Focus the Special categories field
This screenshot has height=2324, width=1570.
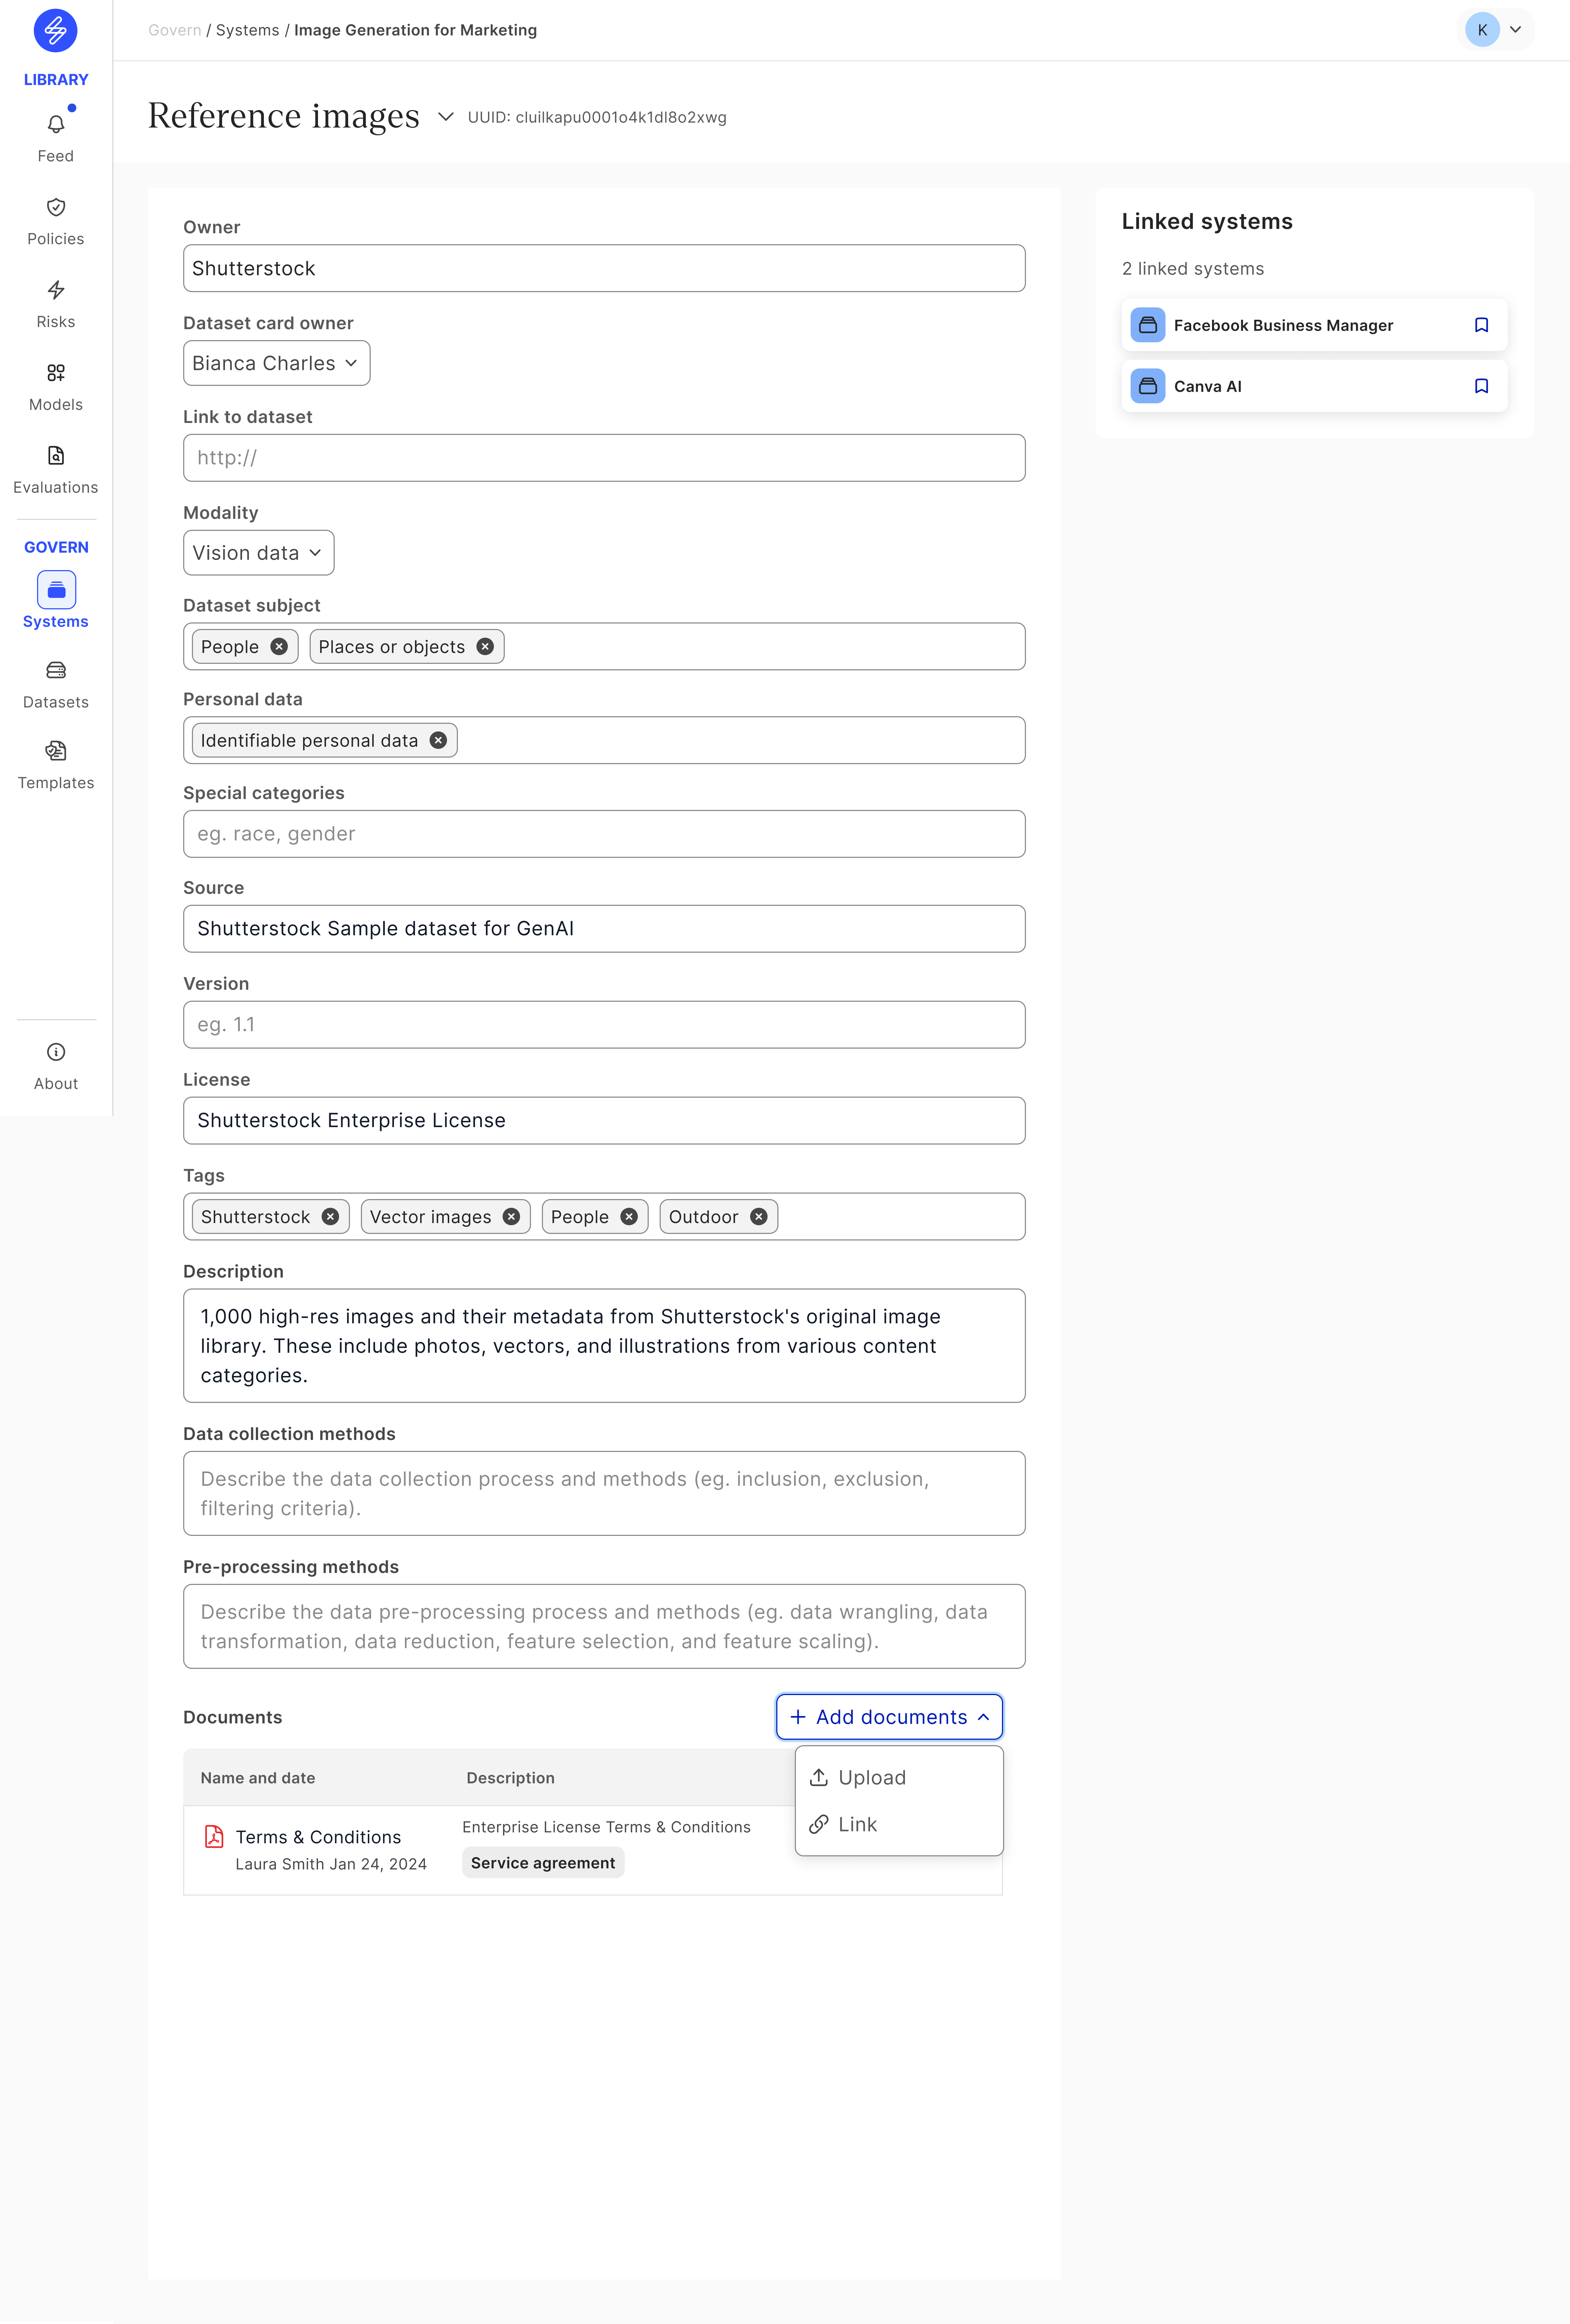click(x=604, y=834)
